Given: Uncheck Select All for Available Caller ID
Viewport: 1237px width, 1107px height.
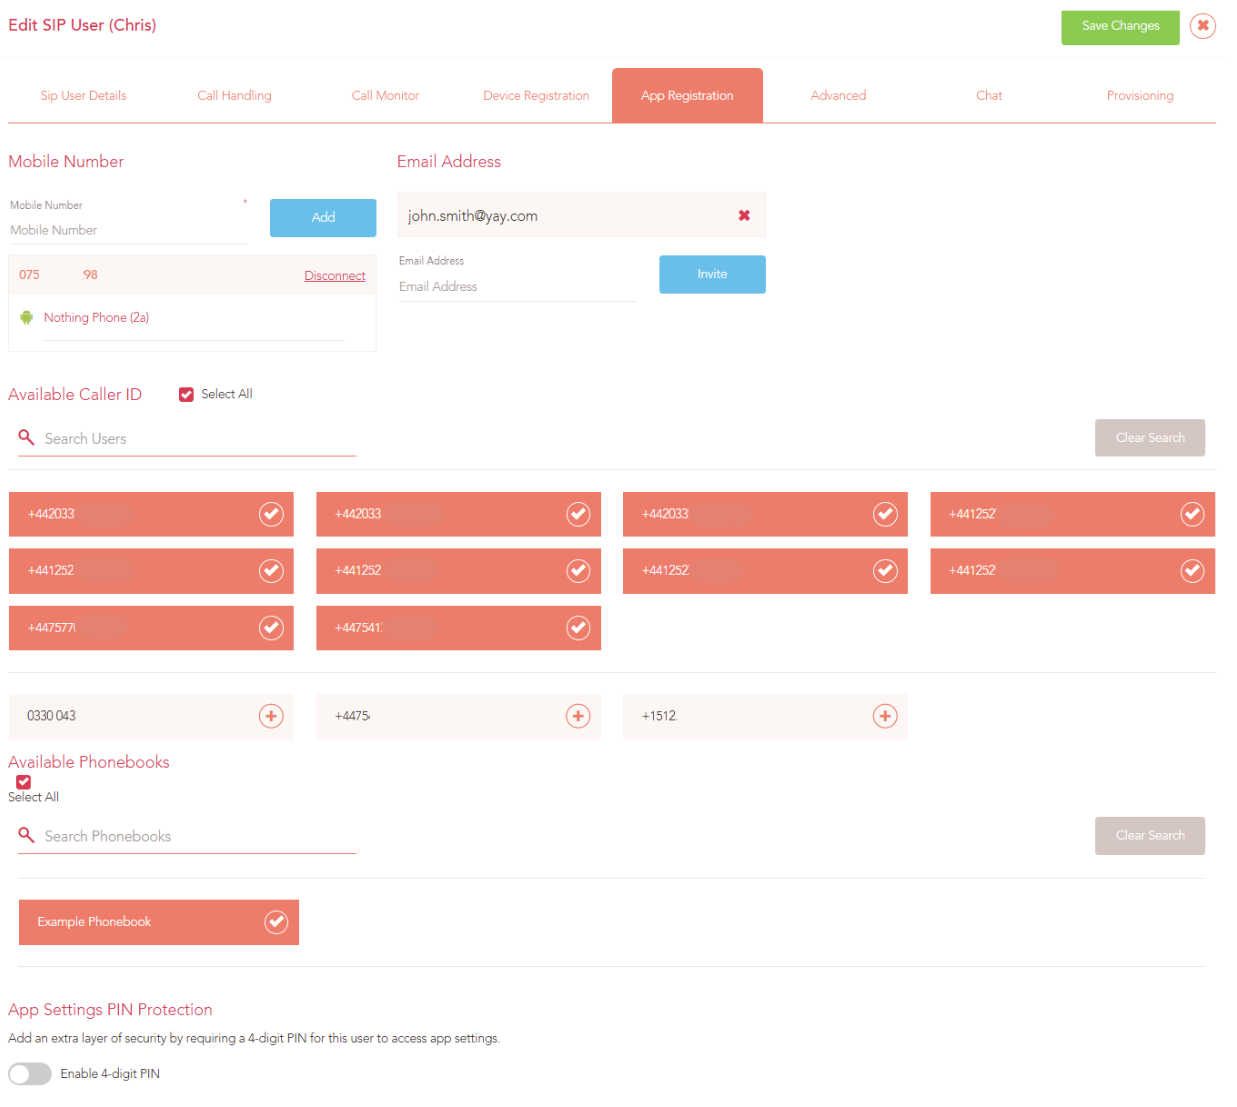Looking at the screenshot, I should pos(186,394).
